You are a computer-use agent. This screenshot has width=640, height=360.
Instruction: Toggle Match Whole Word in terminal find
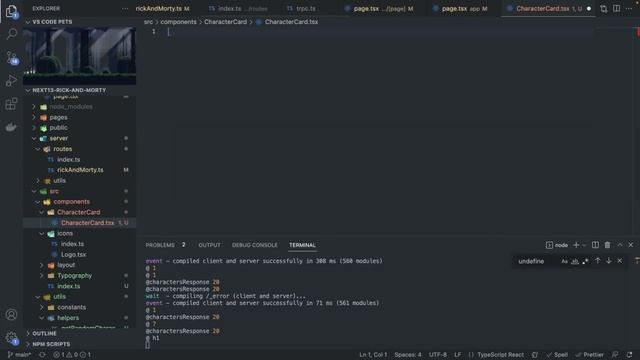coord(575,261)
